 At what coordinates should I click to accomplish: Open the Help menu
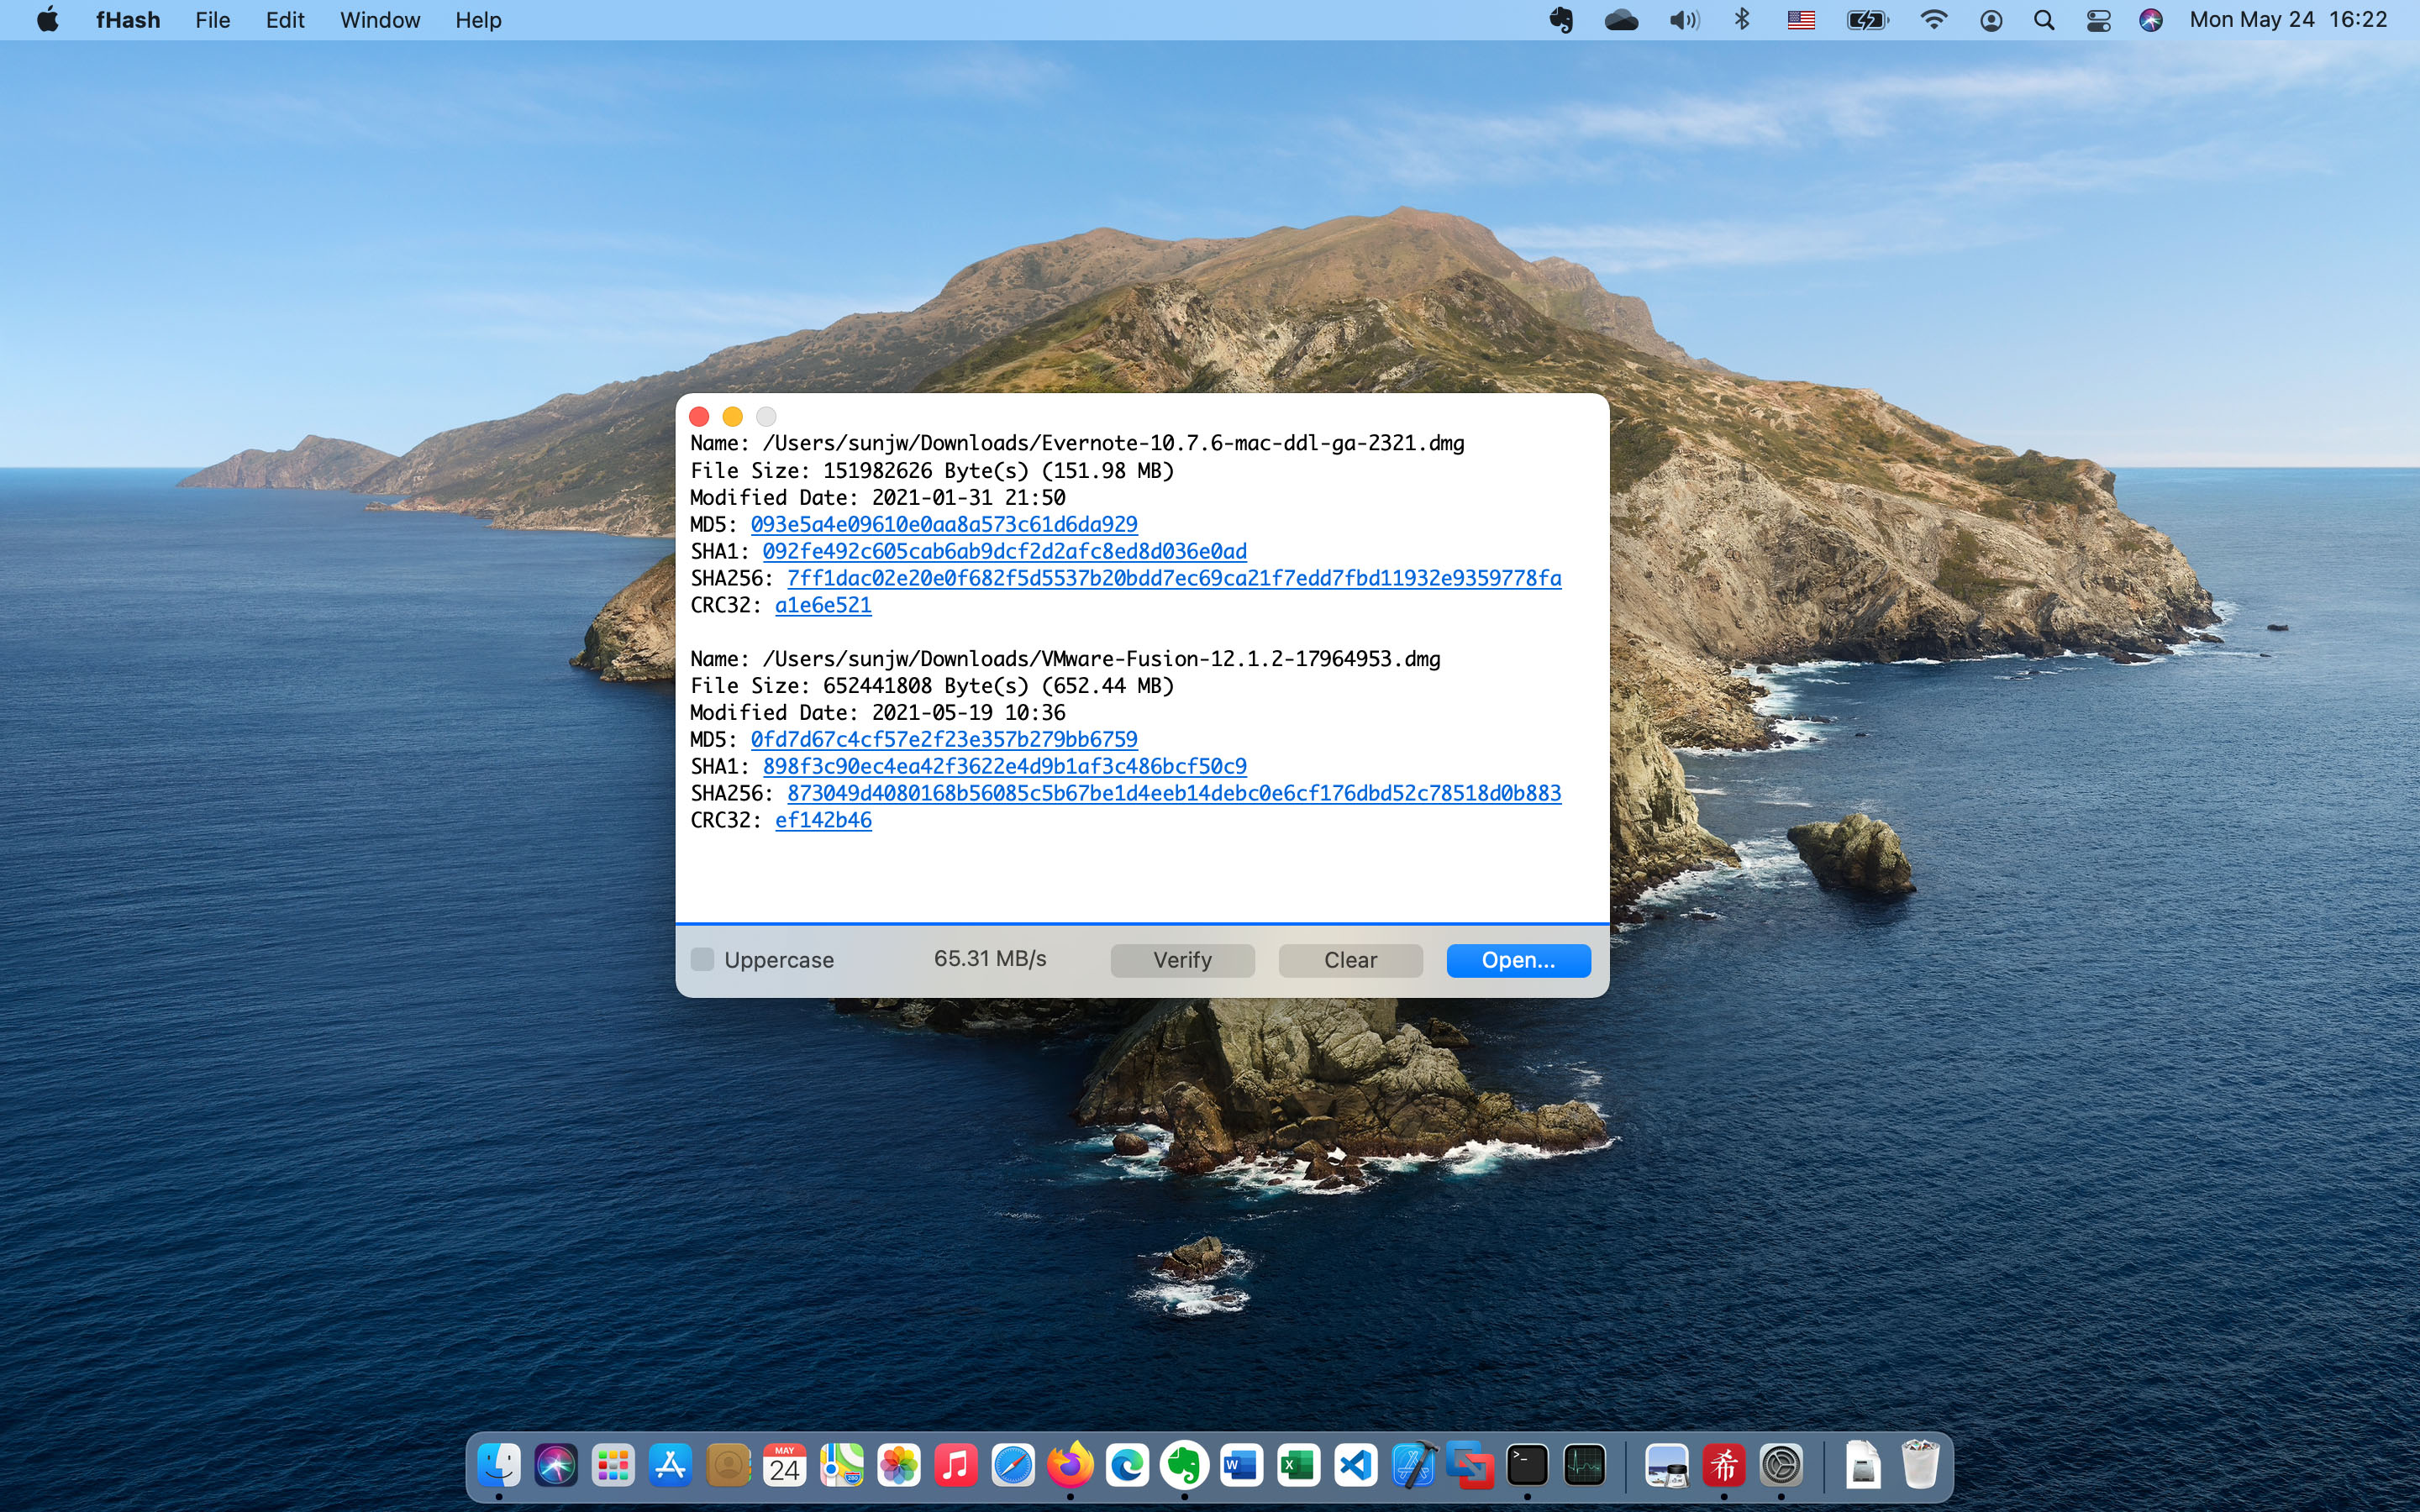478,20
